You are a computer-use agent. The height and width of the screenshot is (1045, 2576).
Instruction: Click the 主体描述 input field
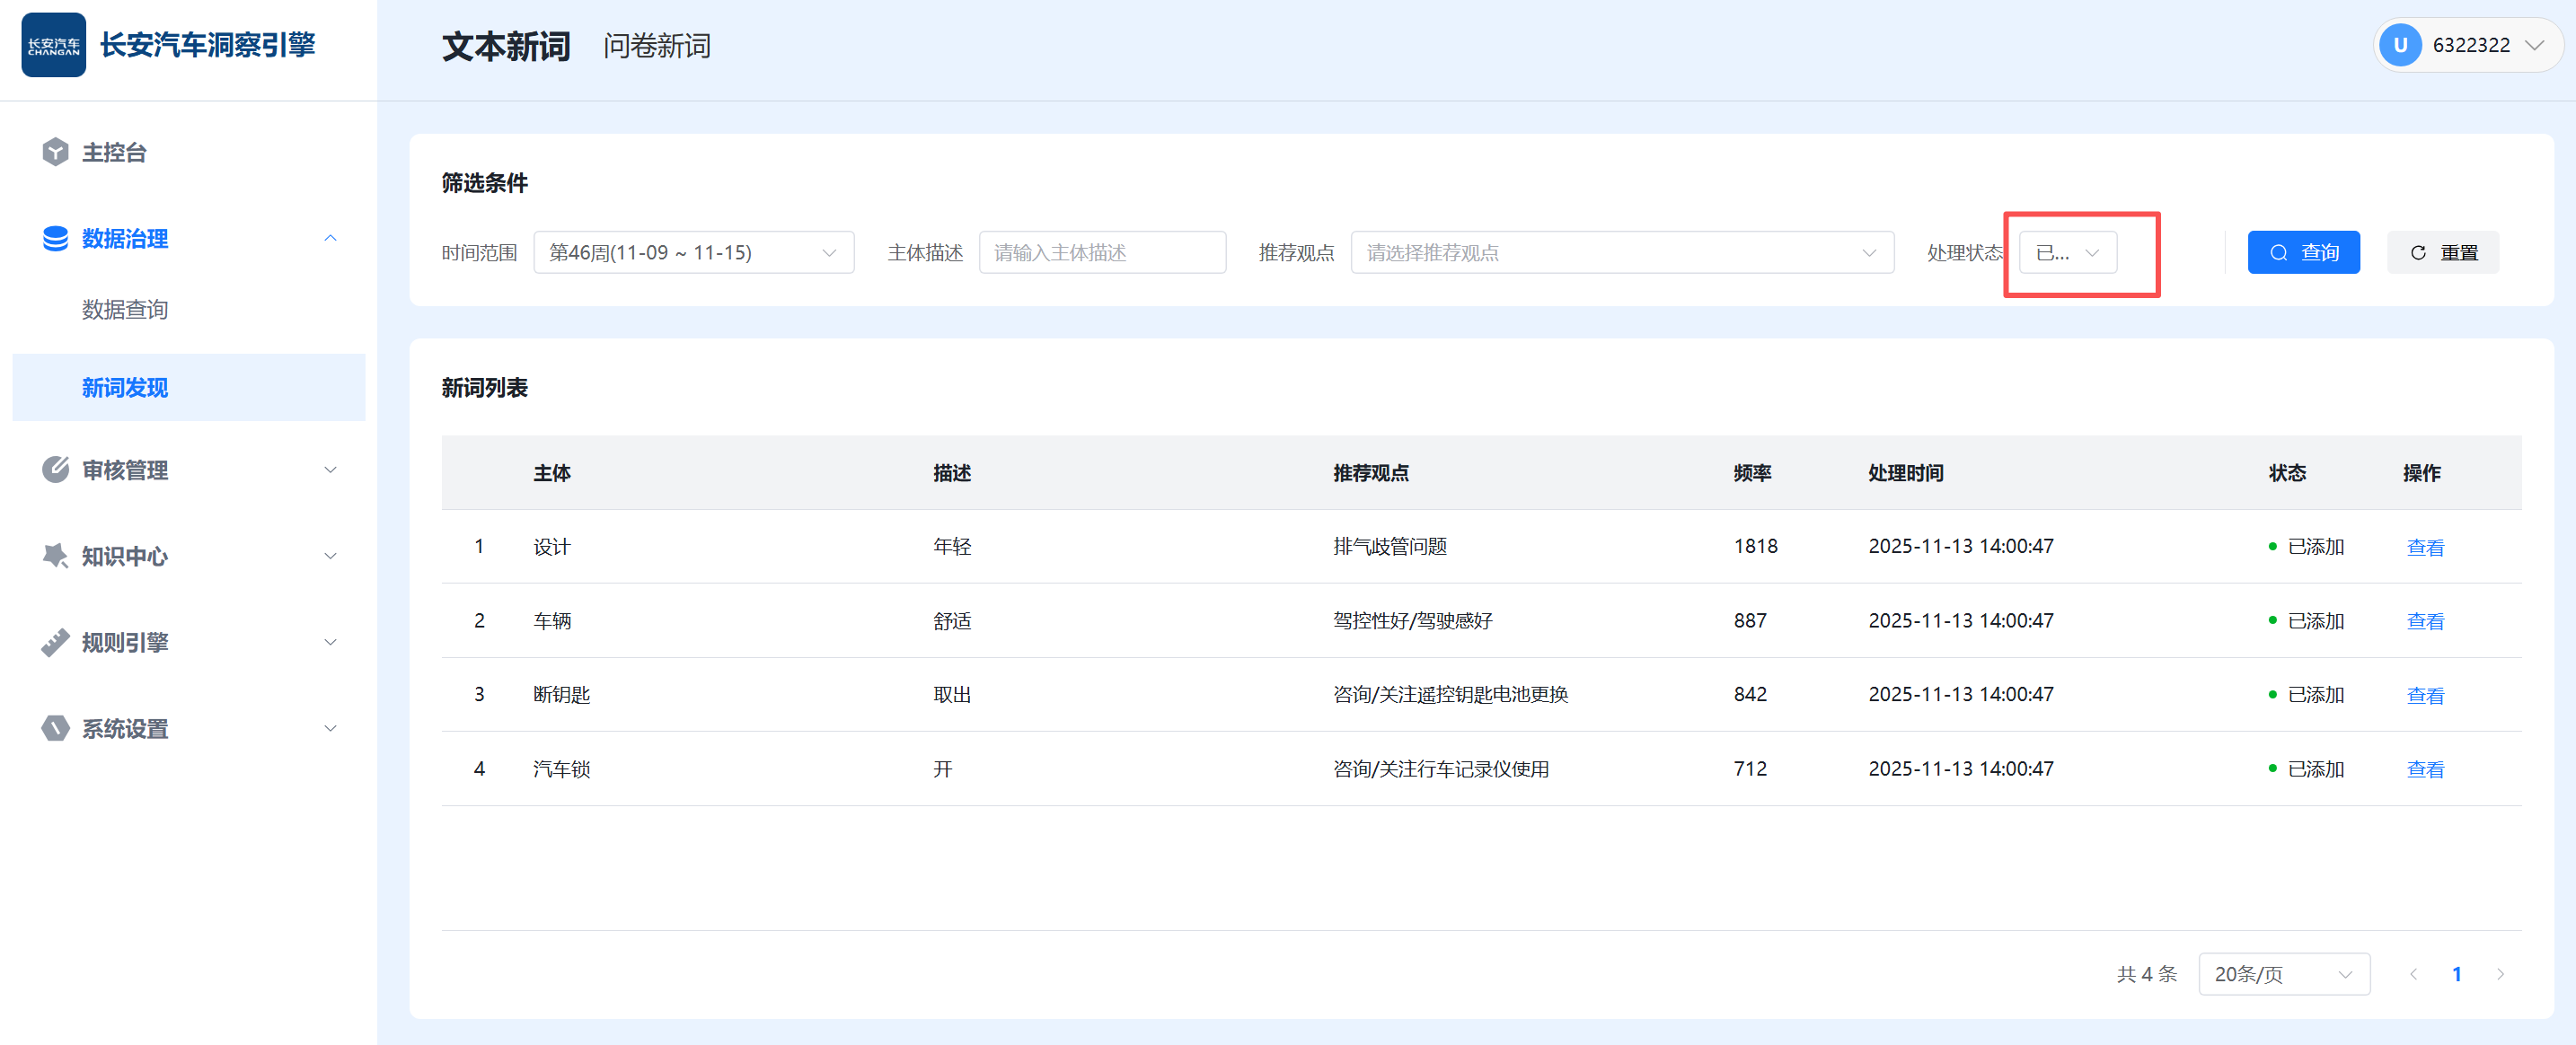click(x=1102, y=252)
